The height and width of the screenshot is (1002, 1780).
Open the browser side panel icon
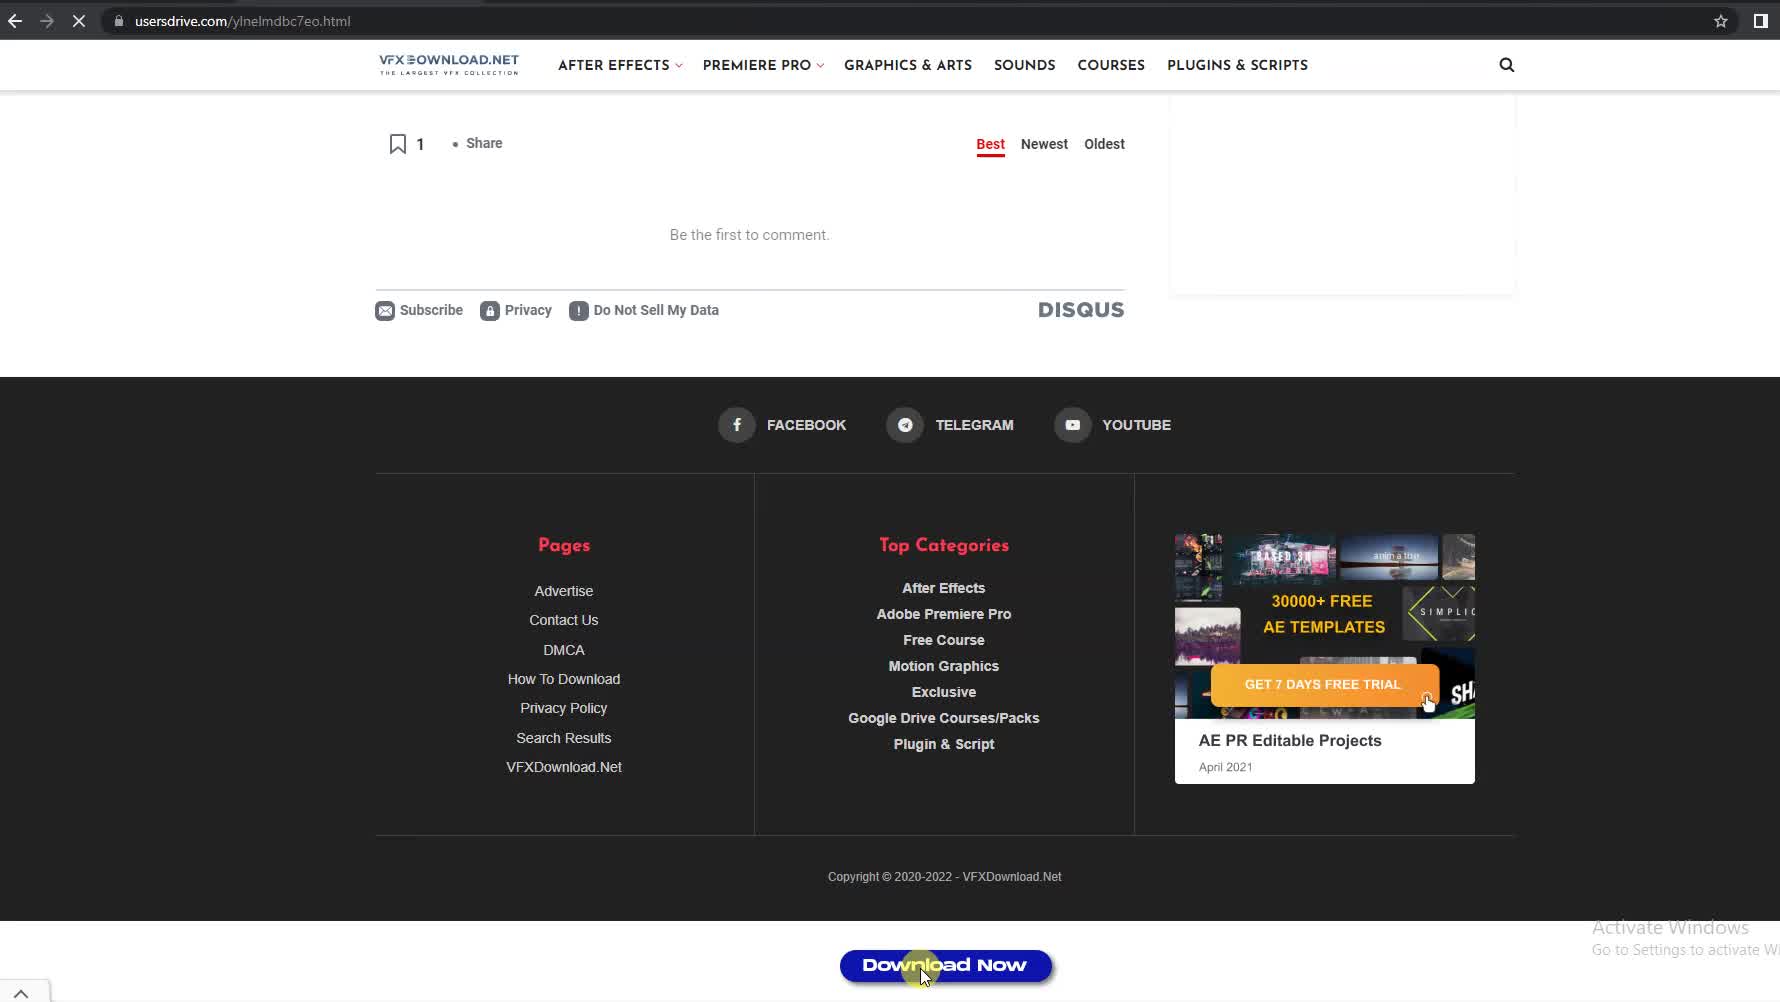[x=1761, y=21]
